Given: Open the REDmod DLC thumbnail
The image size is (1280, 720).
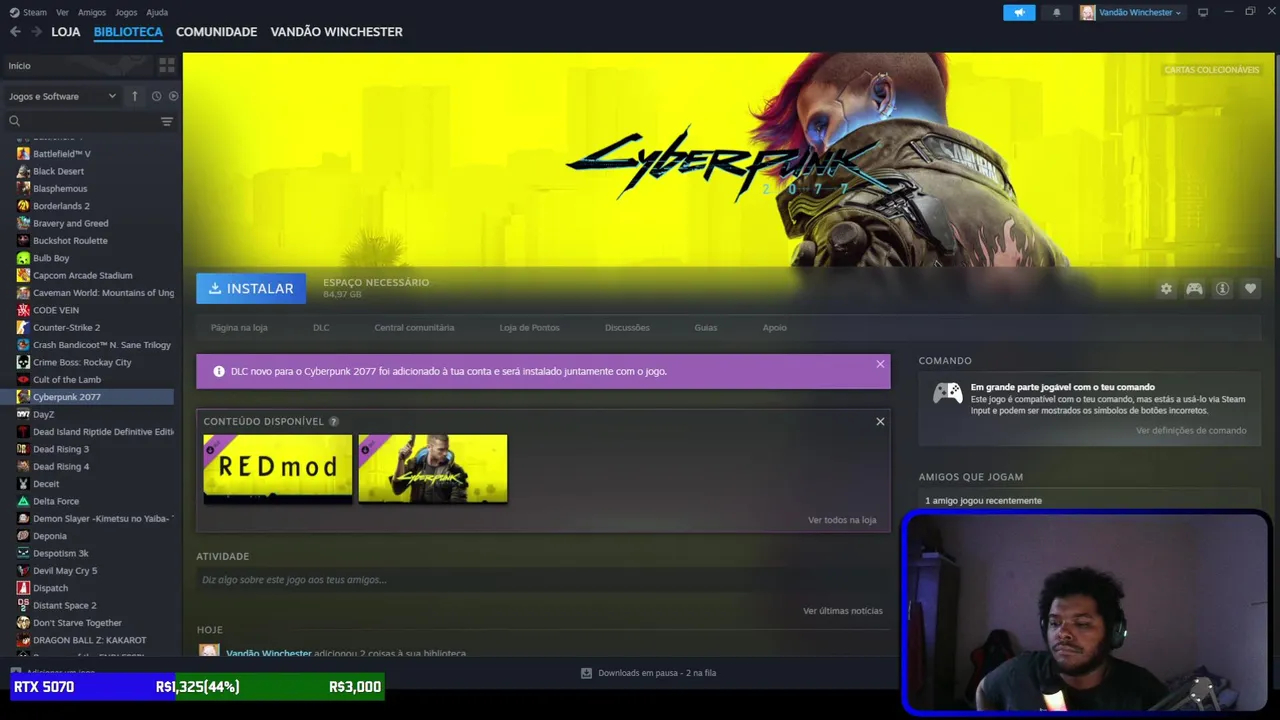Looking at the screenshot, I should click(278, 468).
